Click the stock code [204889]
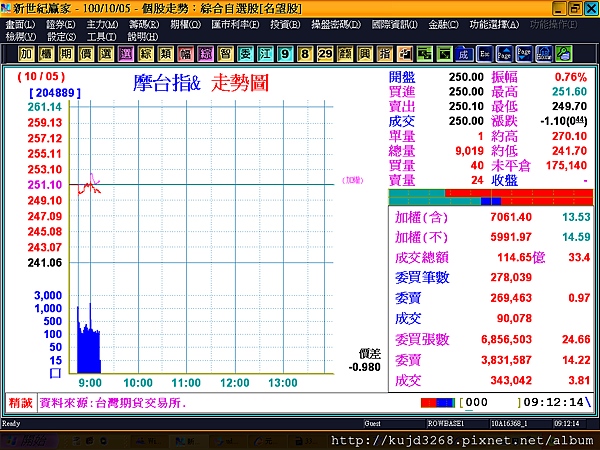This screenshot has height=450, width=600. (55, 93)
